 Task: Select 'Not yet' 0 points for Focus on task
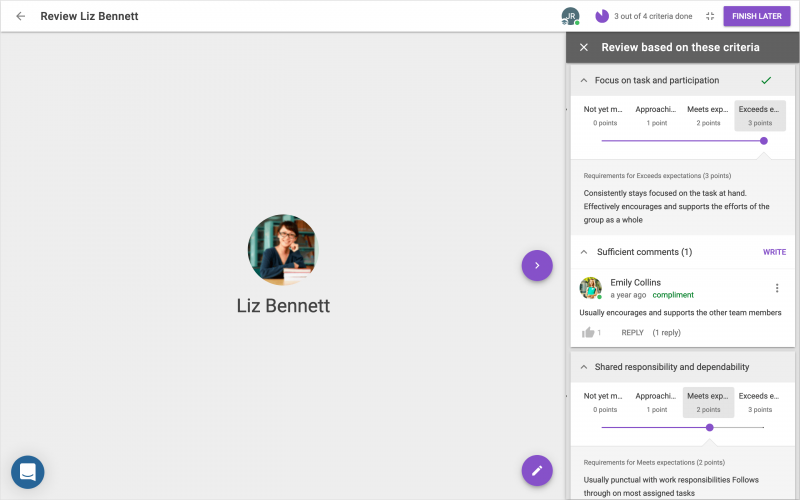pos(604,115)
